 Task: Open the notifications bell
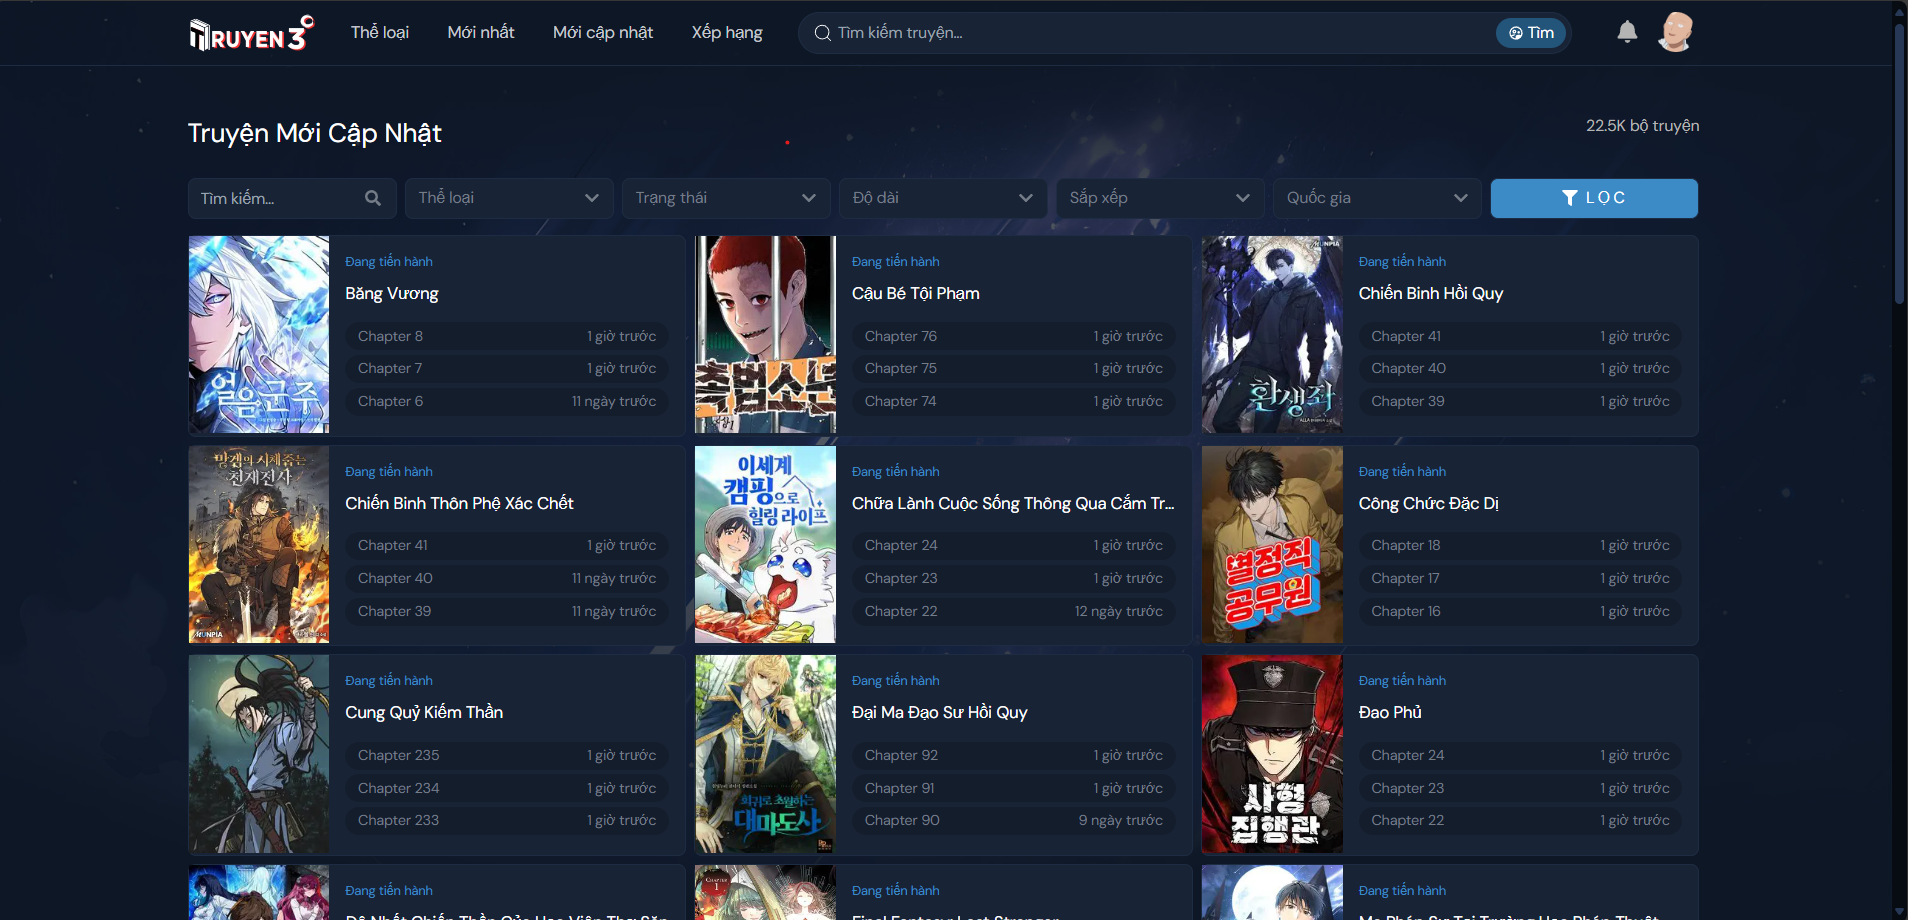[x=1627, y=32]
